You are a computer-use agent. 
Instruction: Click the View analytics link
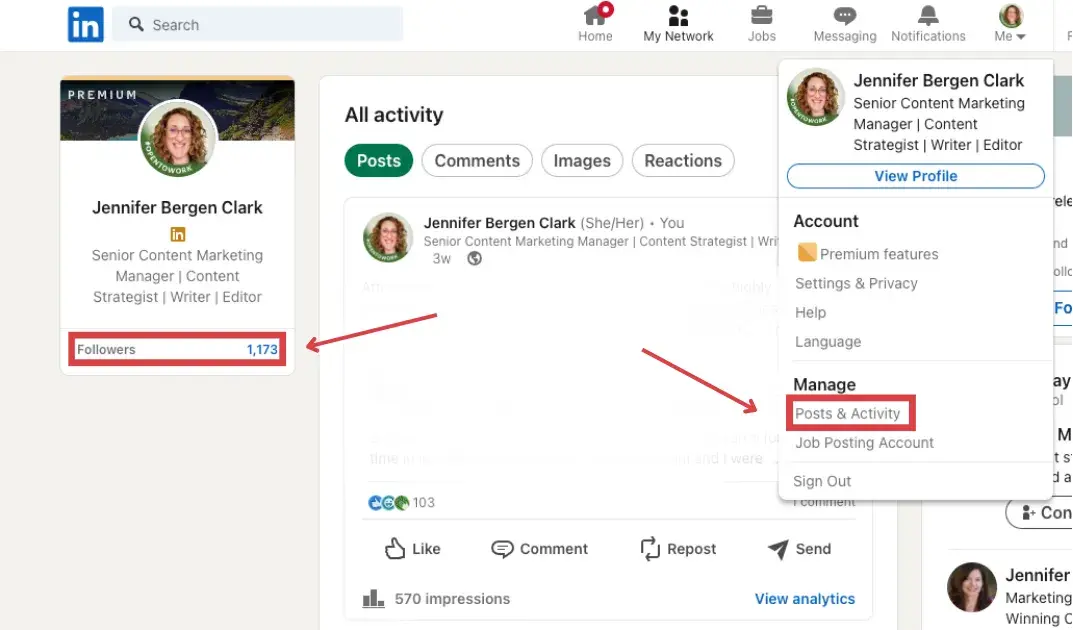(804, 599)
